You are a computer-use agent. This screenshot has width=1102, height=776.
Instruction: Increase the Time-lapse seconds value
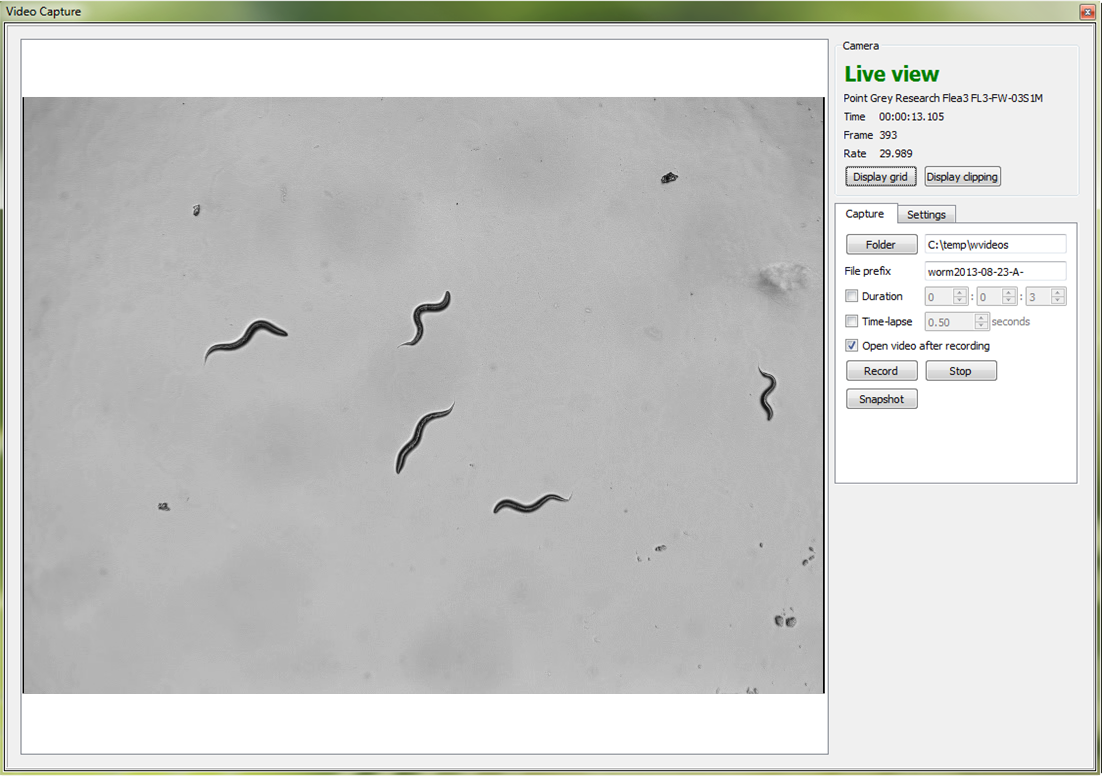[x=982, y=317]
